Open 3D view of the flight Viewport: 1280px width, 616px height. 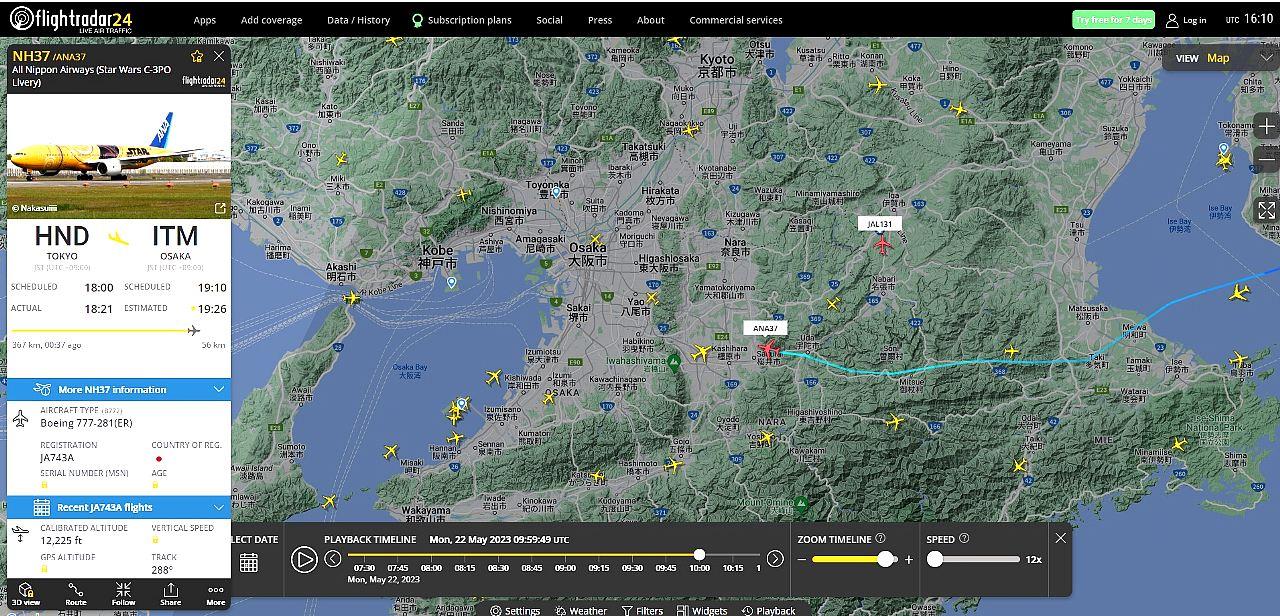coord(26,594)
